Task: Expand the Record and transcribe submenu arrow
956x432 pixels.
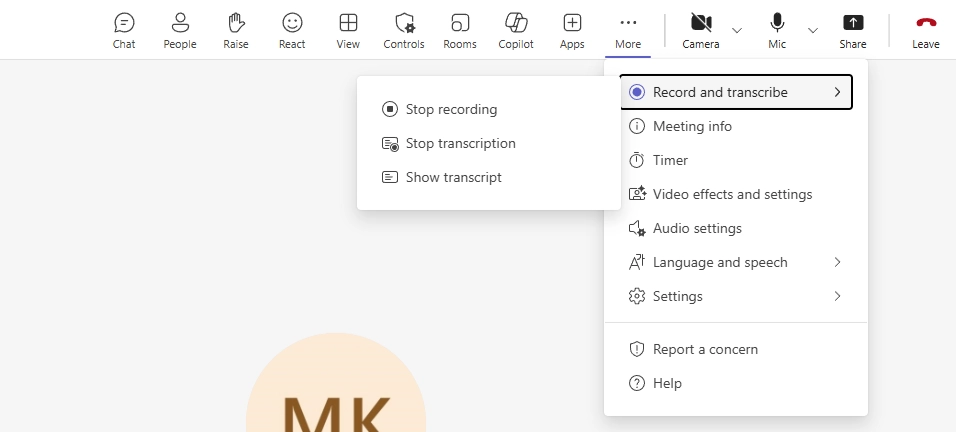Action: coord(837,92)
